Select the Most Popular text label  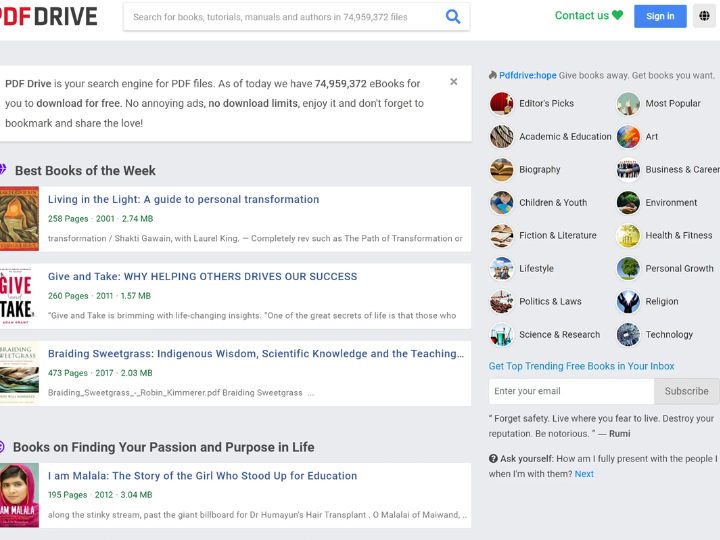click(x=673, y=103)
